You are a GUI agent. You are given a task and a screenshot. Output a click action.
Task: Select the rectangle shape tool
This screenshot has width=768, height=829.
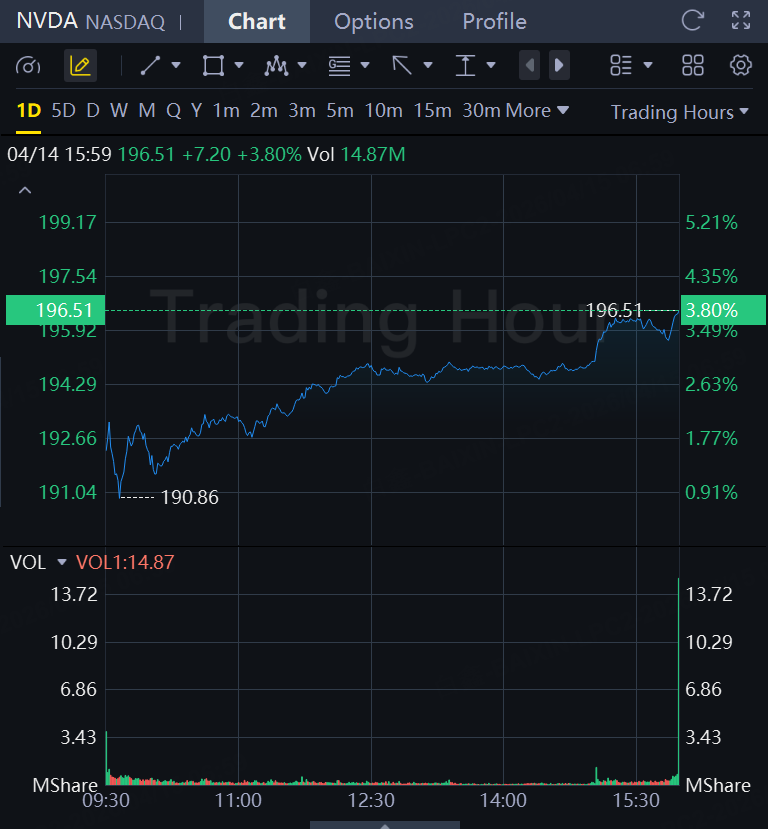[x=213, y=66]
